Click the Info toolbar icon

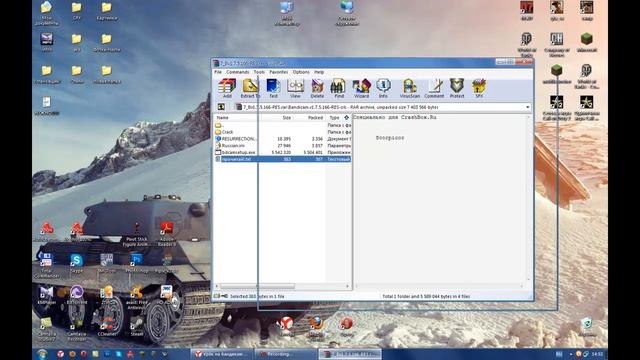[x=383, y=88]
